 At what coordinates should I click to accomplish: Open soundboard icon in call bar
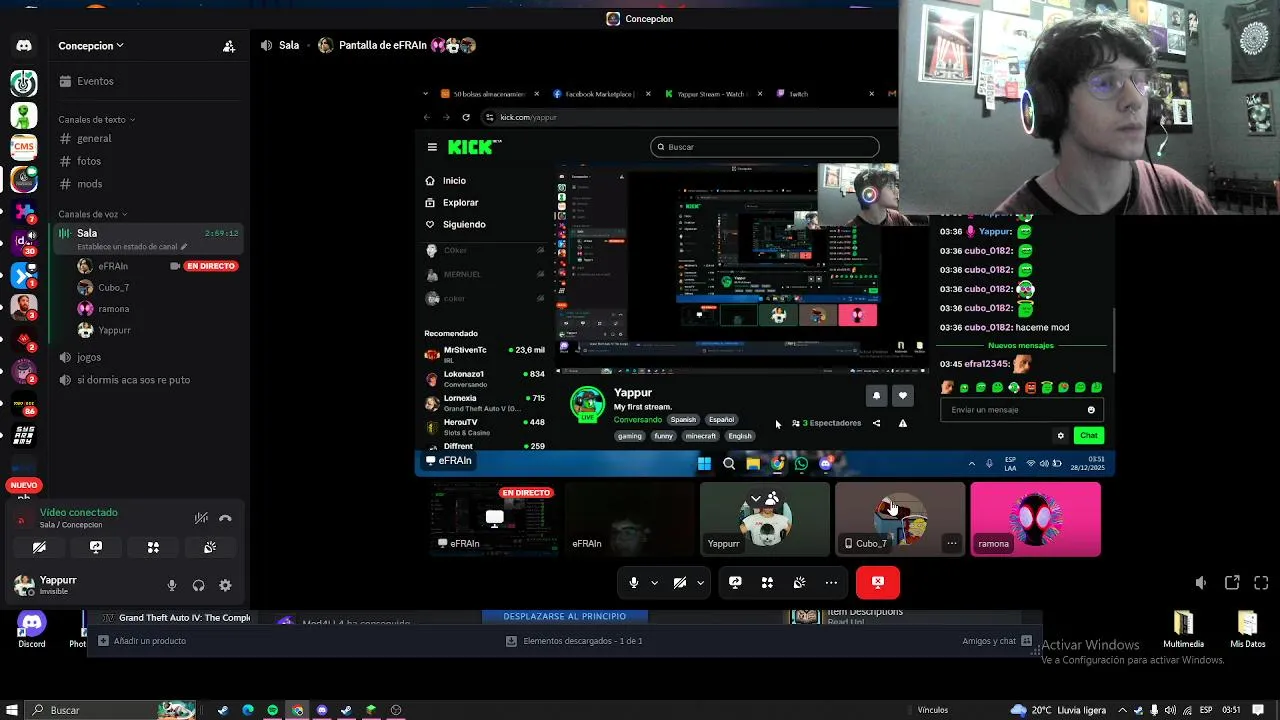799,583
